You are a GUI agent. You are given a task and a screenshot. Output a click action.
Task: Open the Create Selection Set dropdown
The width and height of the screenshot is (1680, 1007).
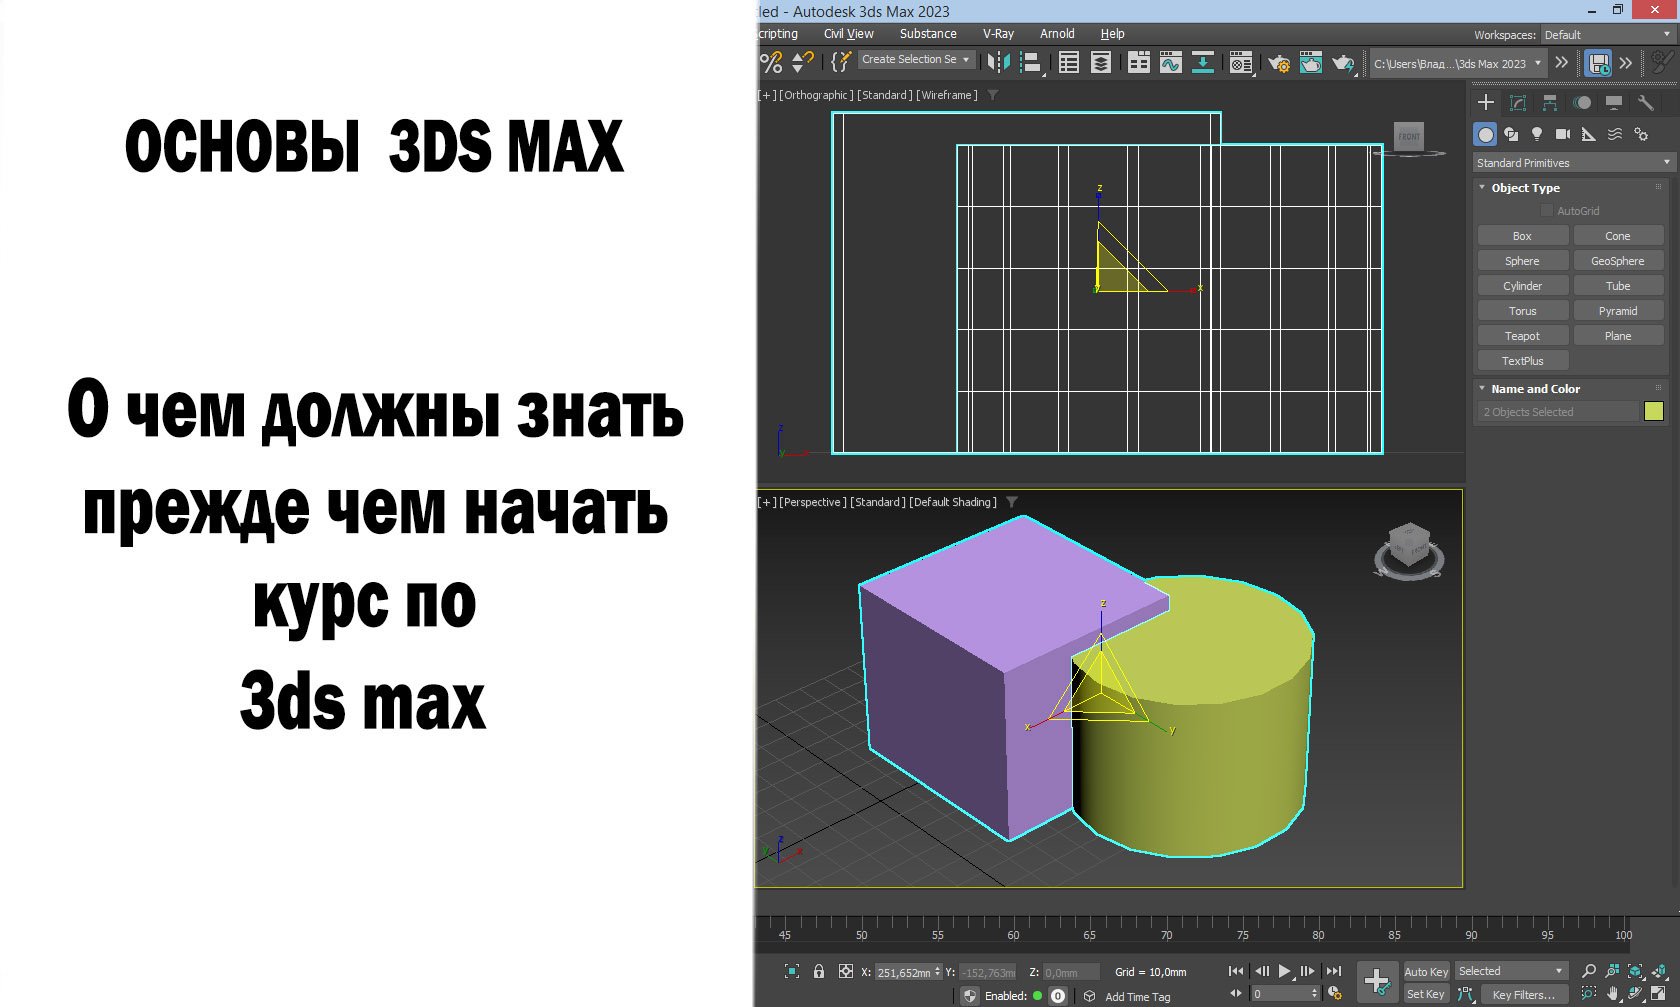point(917,60)
